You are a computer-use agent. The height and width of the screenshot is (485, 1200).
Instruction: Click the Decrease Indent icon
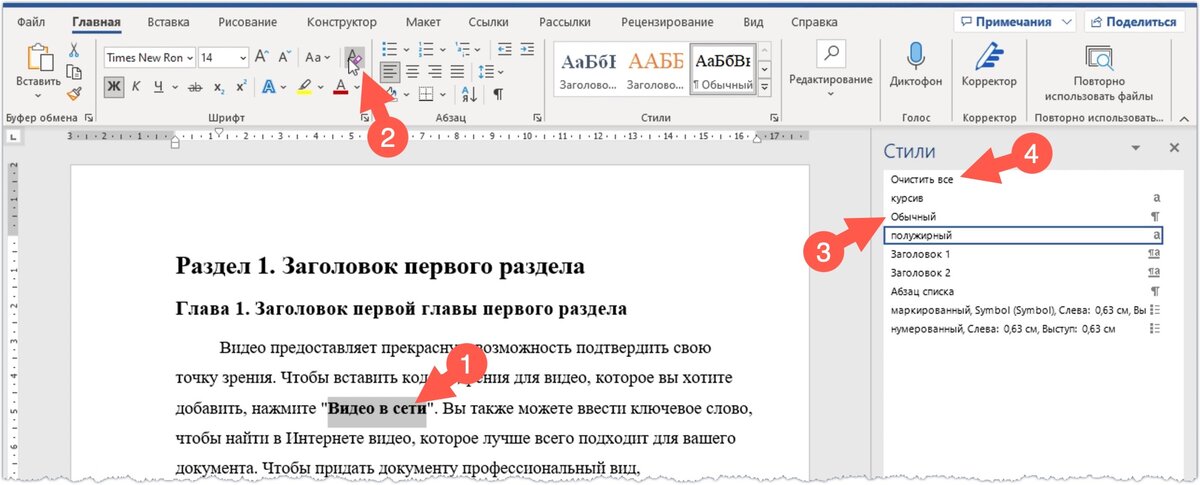click(x=503, y=48)
